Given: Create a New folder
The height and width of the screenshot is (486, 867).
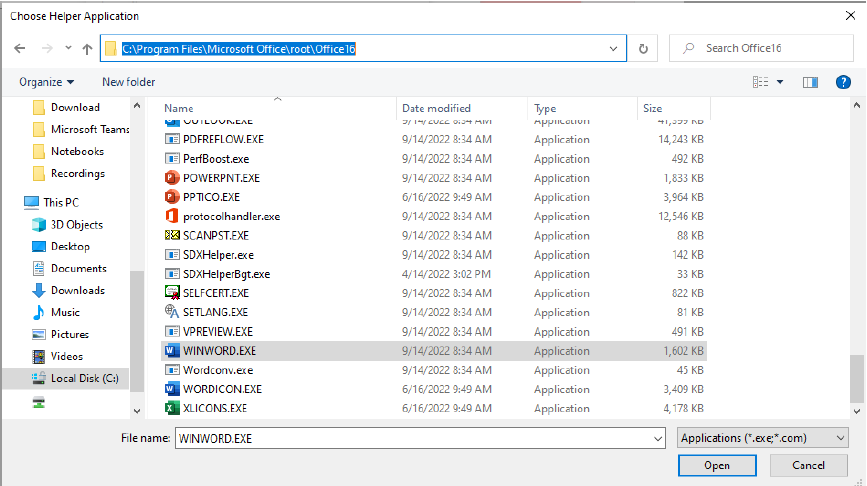Looking at the screenshot, I should click(x=128, y=82).
